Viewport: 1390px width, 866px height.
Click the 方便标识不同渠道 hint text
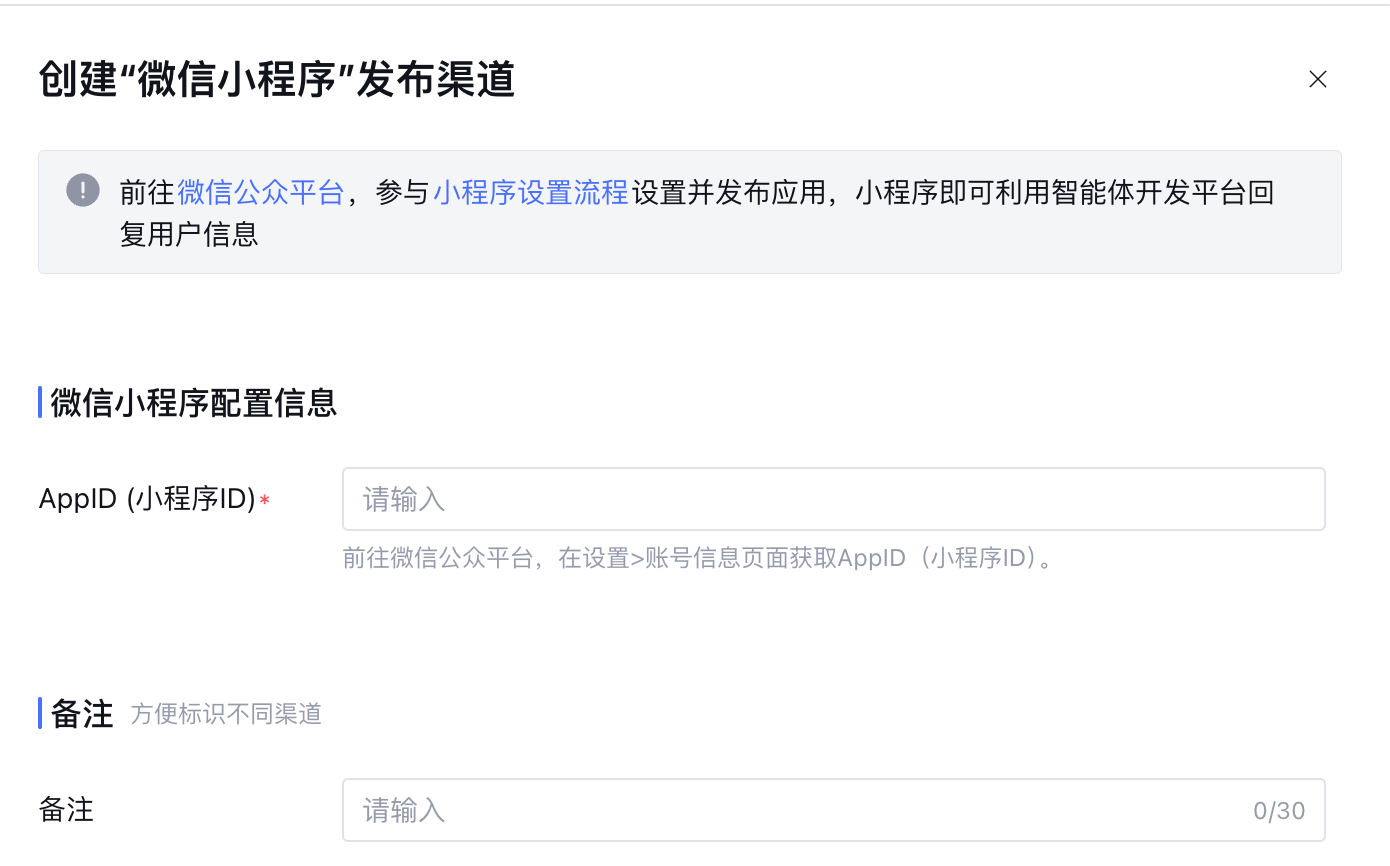click(x=226, y=714)
